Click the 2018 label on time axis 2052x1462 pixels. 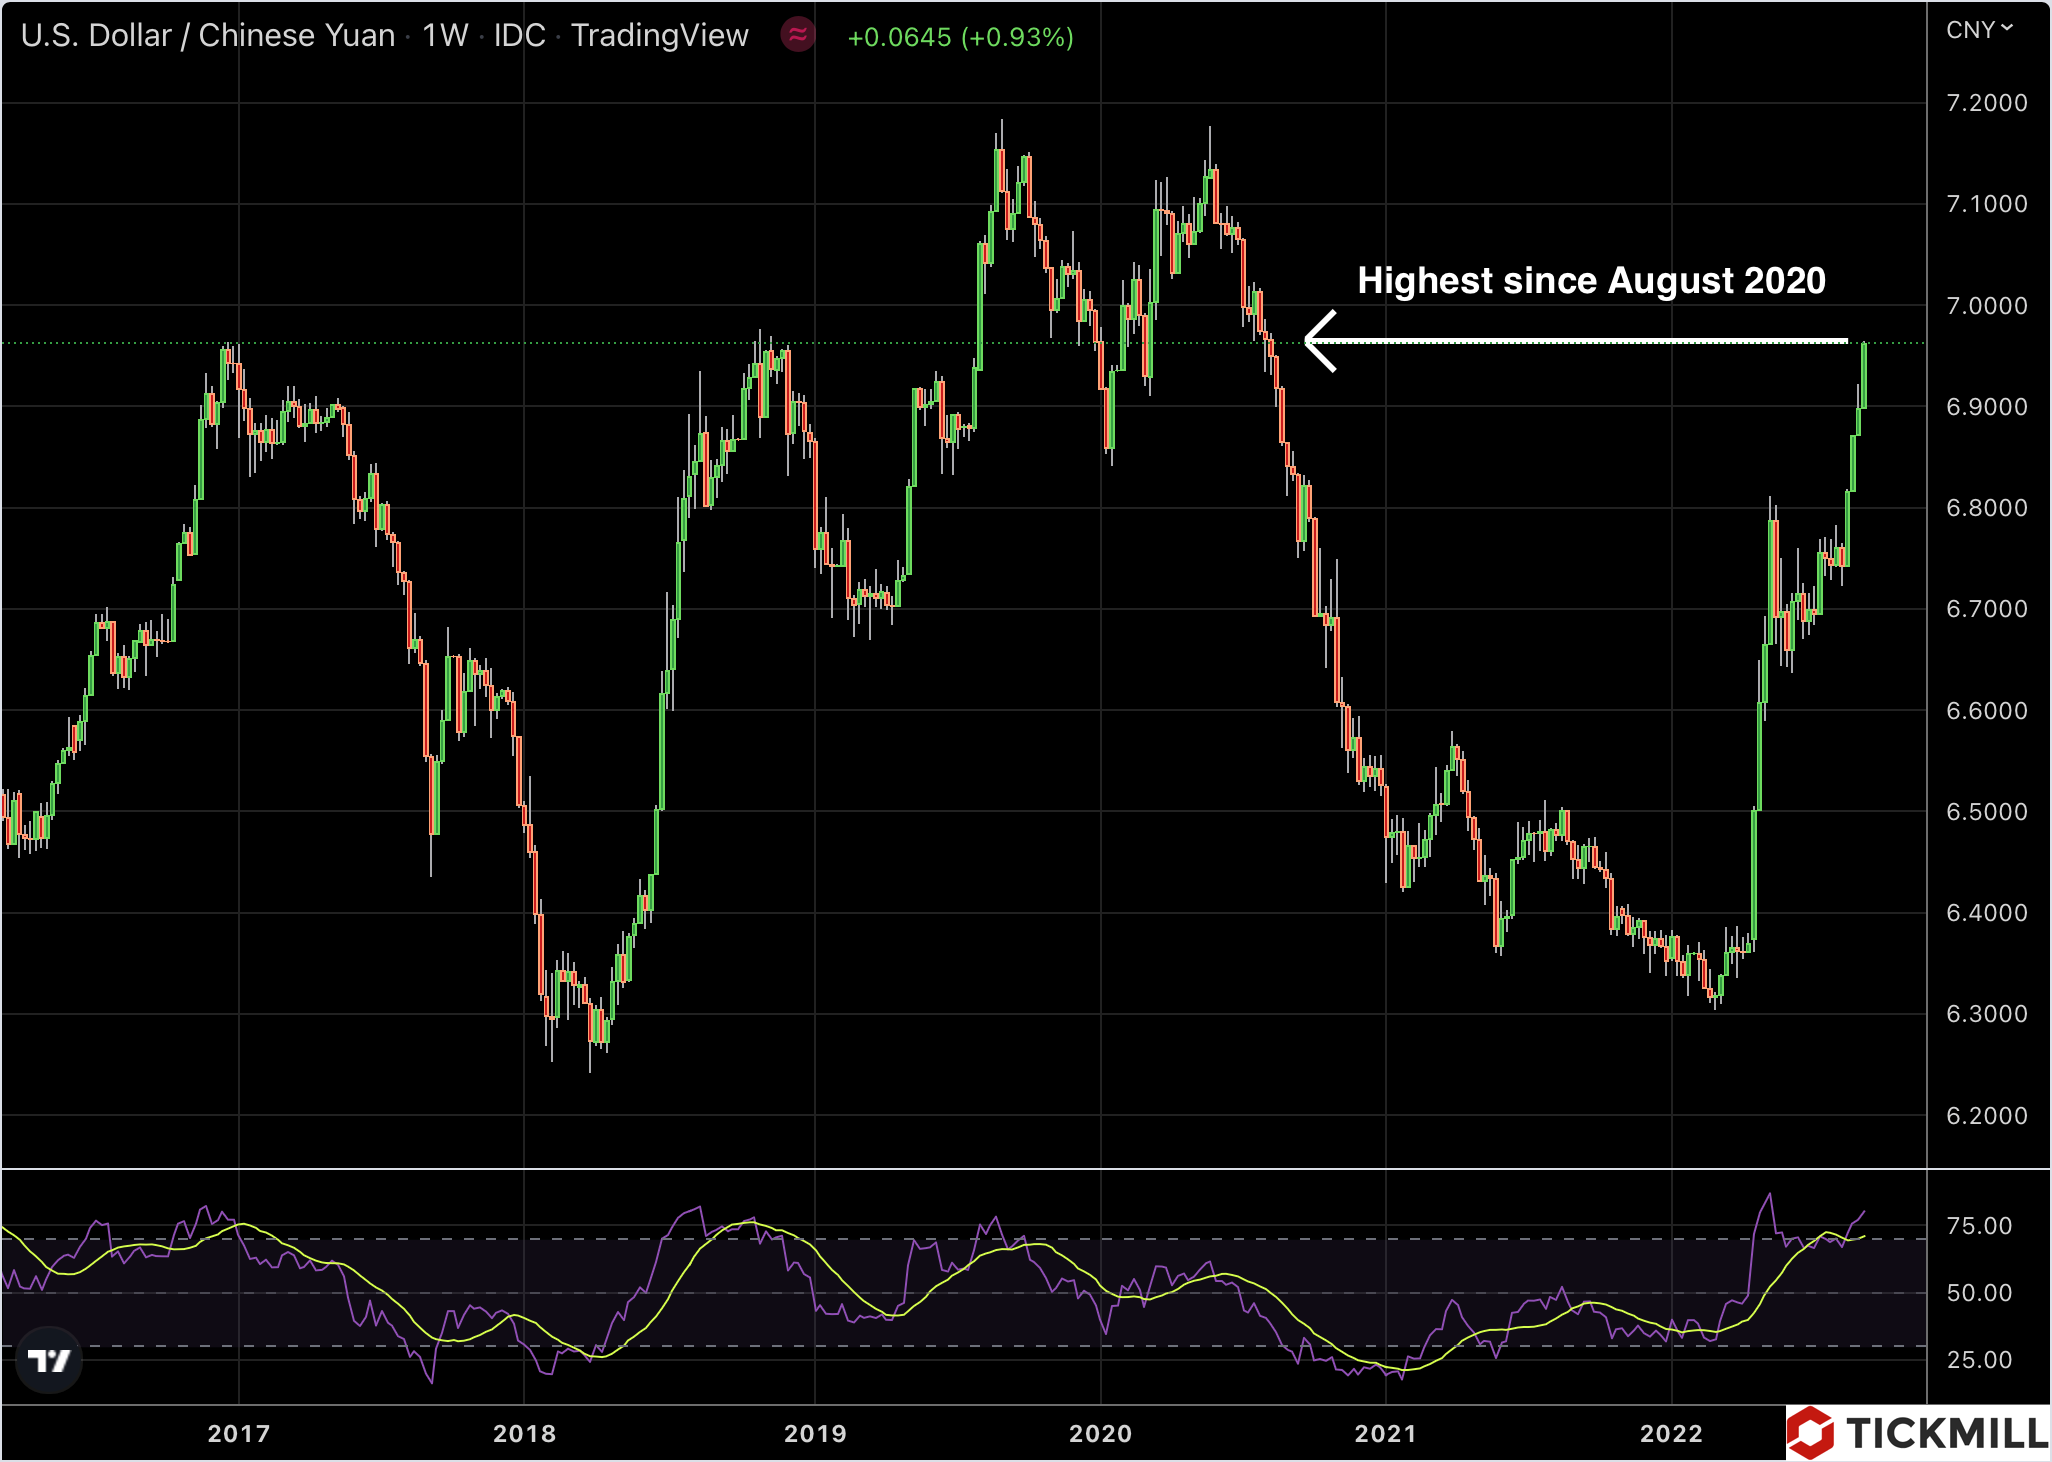pyautogui.click(x=524, y=1433)
